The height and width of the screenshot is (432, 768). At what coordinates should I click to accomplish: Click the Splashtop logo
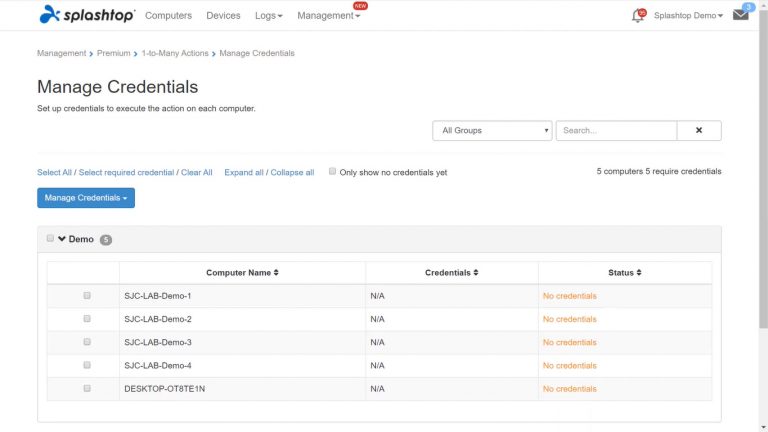pos(87,15)
